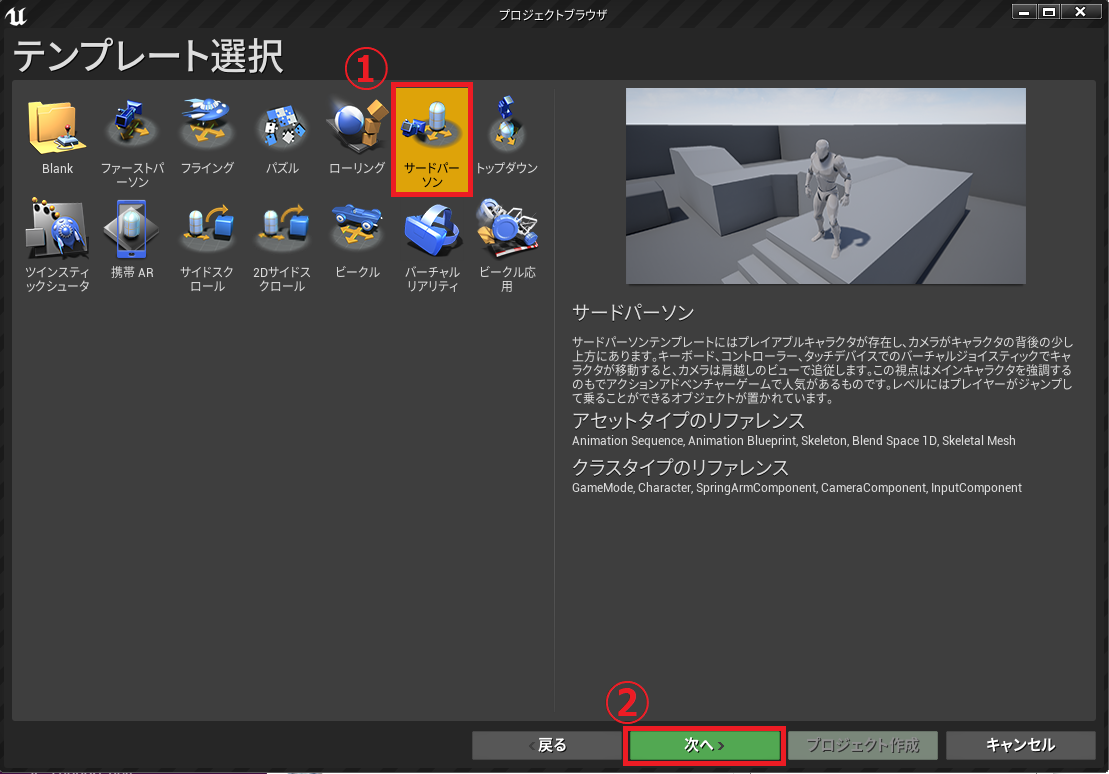Pick the 2Dサイドスクロール template

pos(282,245)
